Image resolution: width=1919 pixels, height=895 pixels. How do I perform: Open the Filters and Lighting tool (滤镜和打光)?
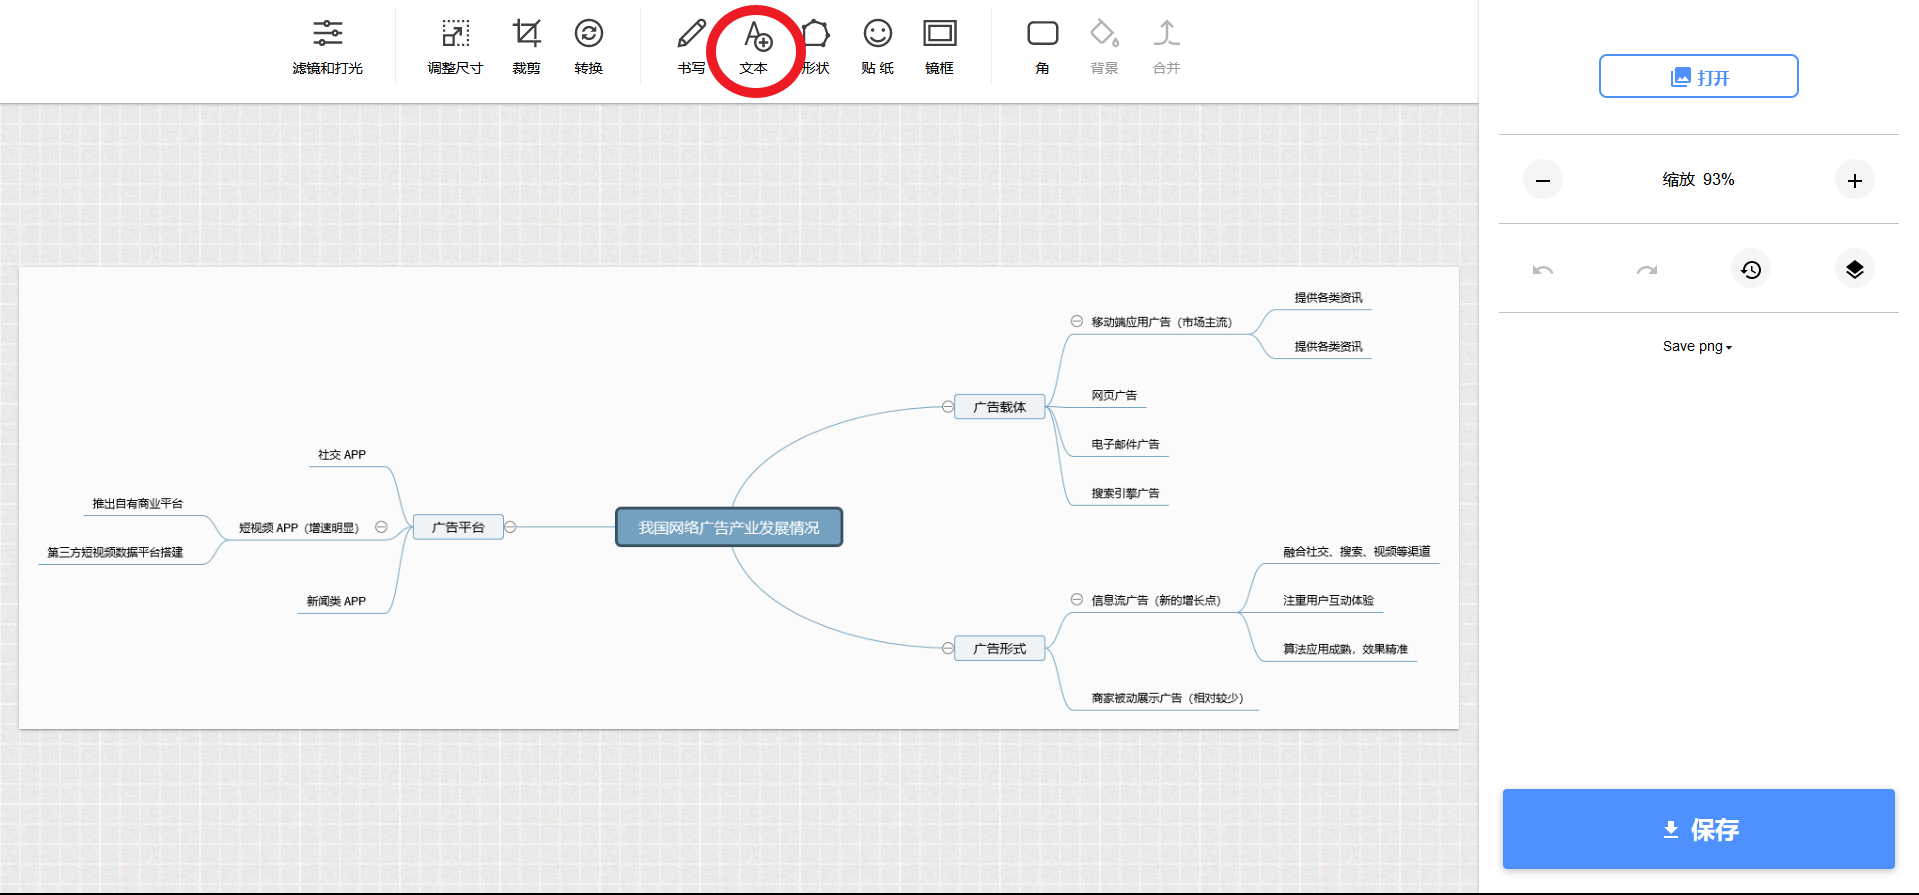click(x=327, y=47)
